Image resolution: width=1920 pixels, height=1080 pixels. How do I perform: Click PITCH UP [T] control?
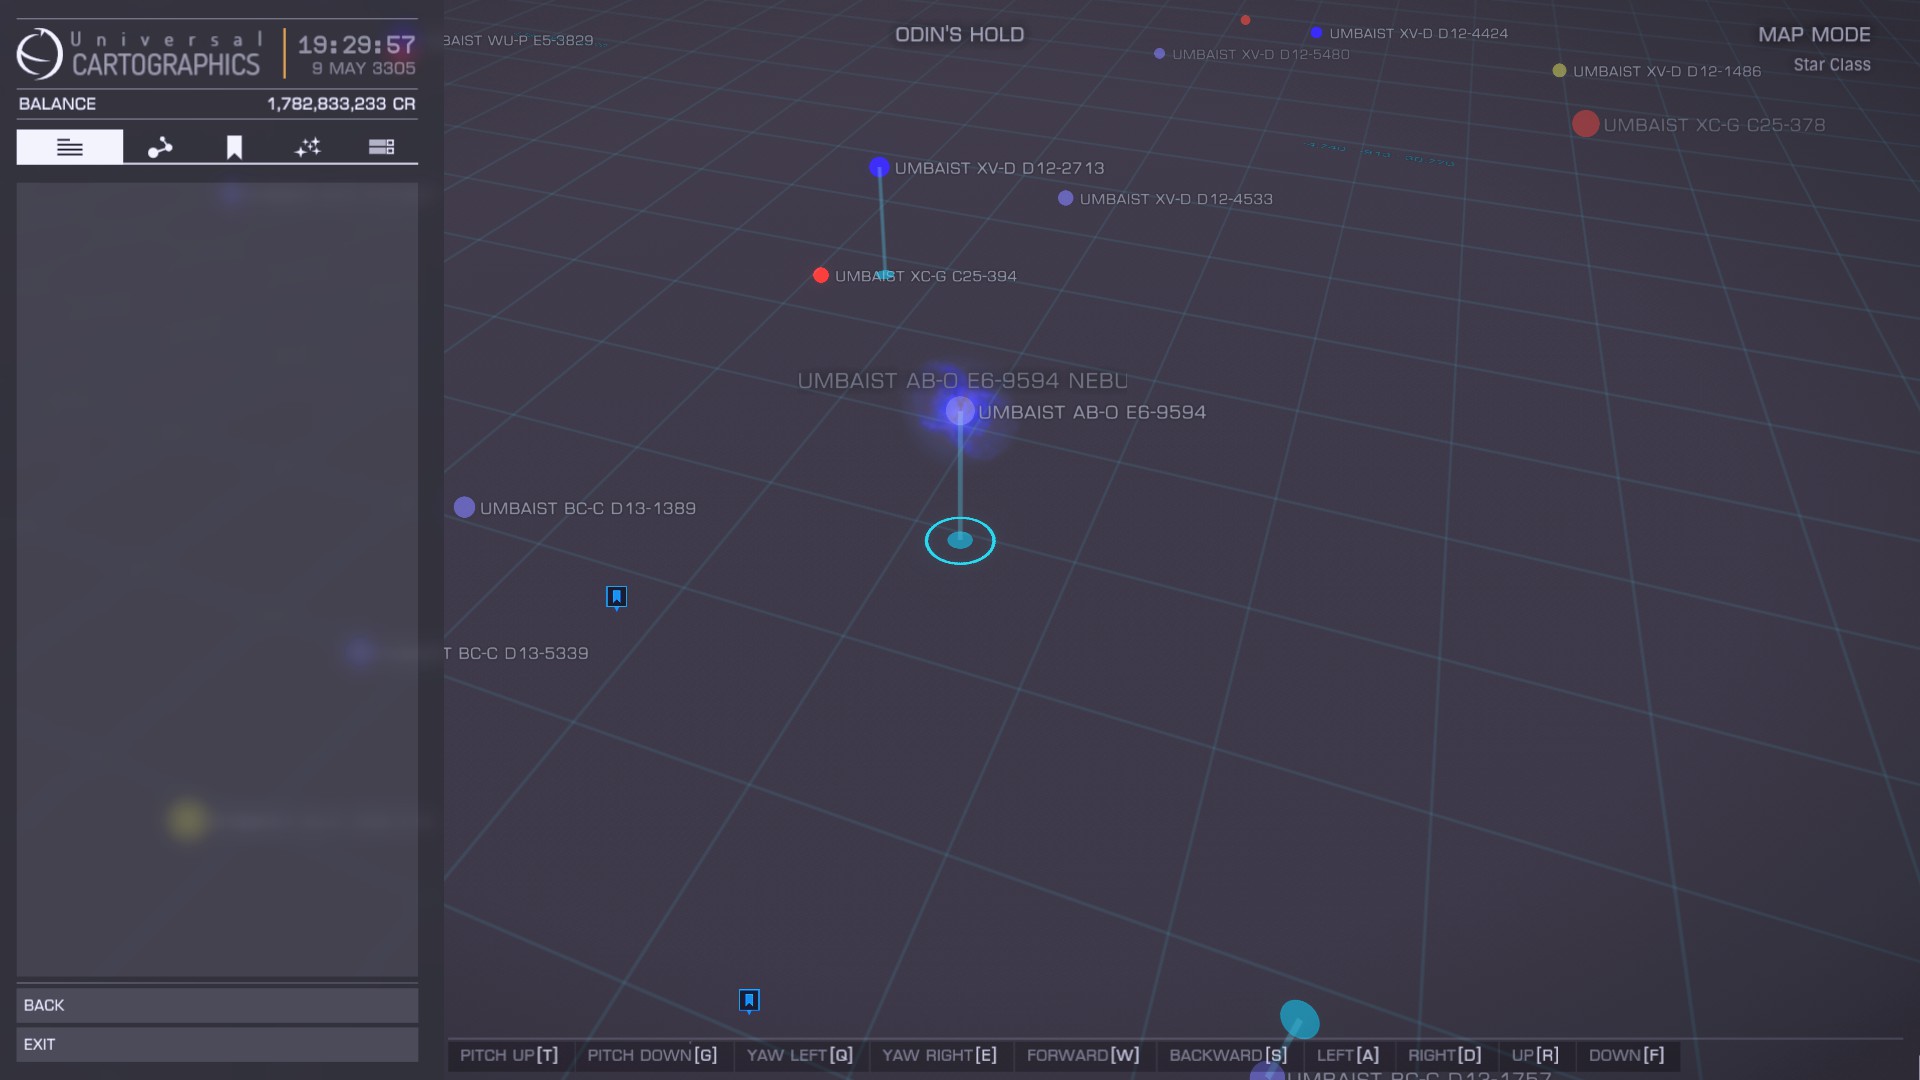click(x=509, y=1055)
